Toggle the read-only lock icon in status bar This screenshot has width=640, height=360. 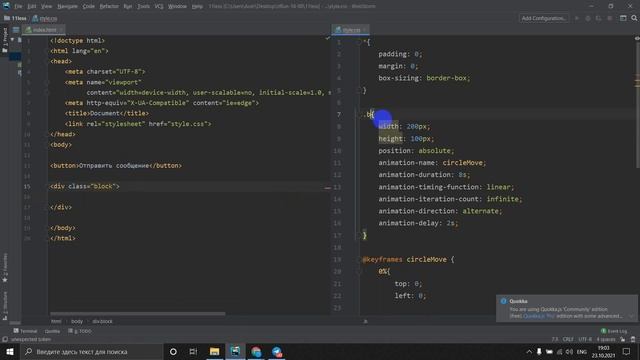coord(623,339)
